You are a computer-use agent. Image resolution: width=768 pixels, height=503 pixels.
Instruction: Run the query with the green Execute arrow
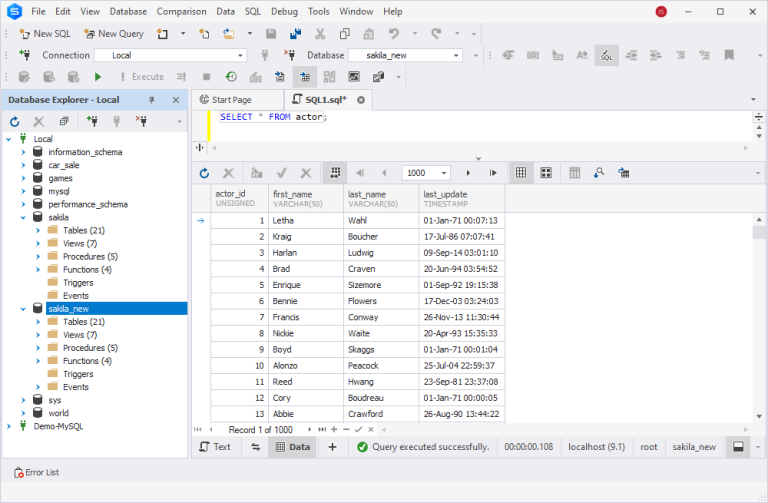pos(98,76)
